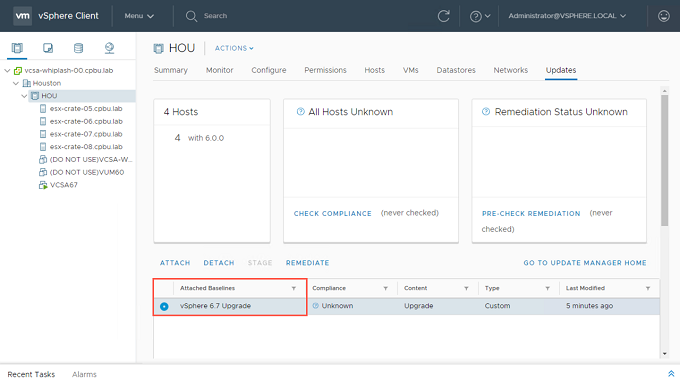Open the ACTIONS dropdown for HOU

click(234, 48)
